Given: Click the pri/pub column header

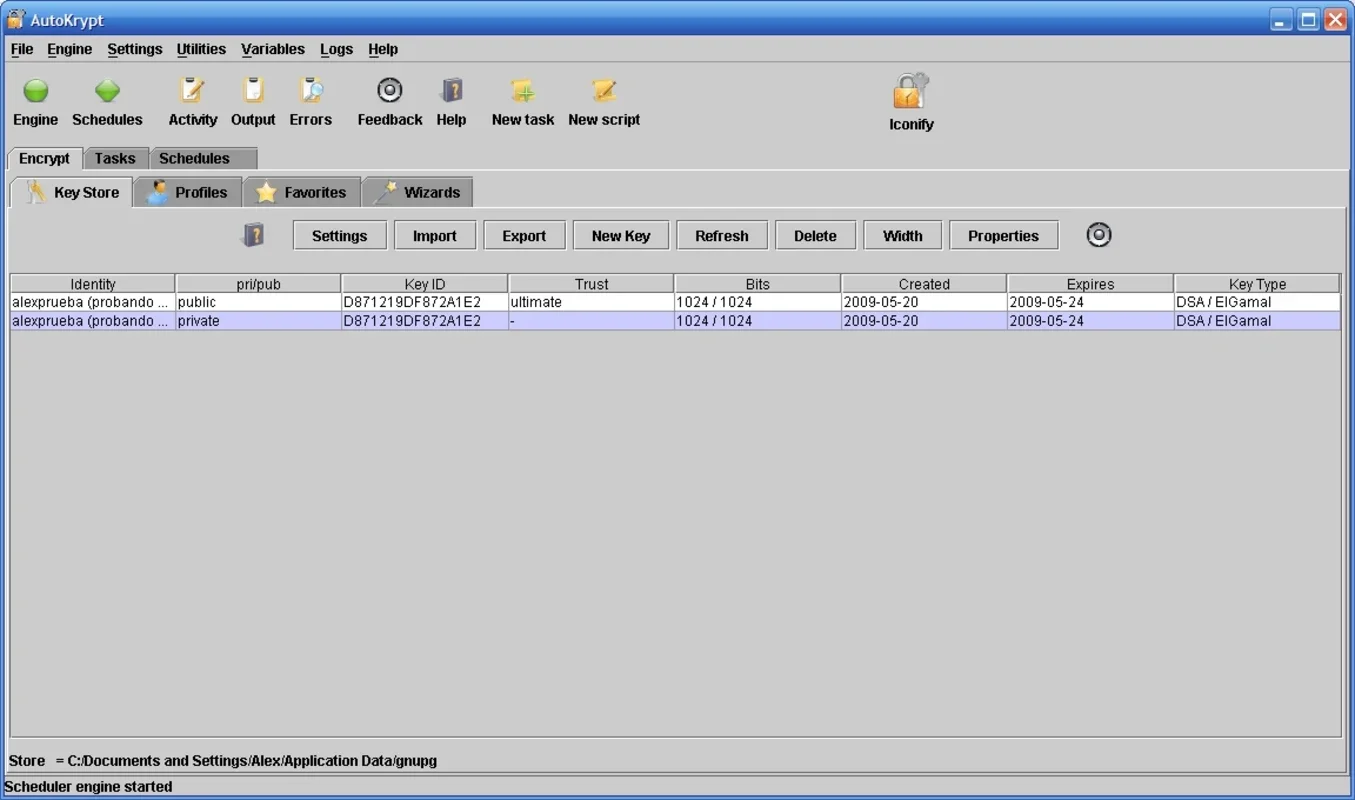Looking at the screenshot, I should point(258,284).
